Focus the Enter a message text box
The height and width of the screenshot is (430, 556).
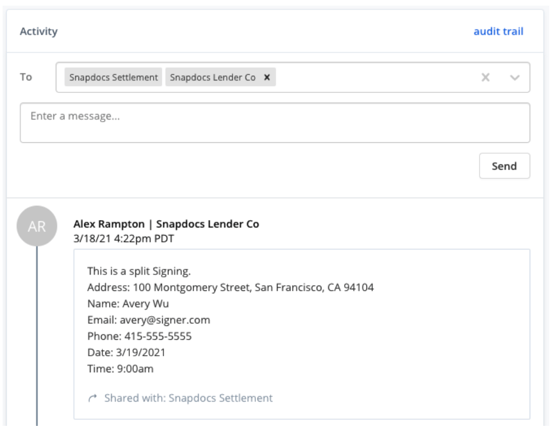point(275,123)
